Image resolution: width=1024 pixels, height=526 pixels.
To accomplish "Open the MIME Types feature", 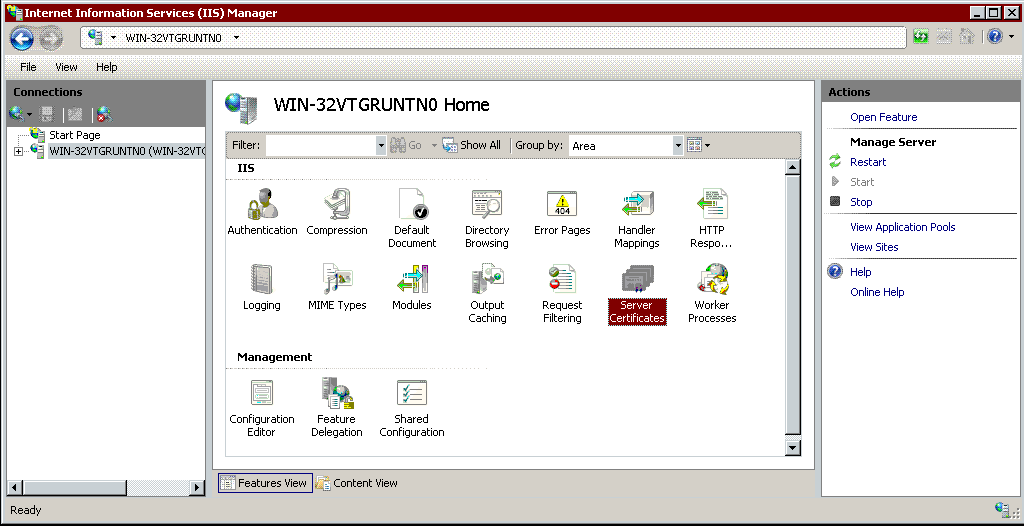I will pos(337,288).
